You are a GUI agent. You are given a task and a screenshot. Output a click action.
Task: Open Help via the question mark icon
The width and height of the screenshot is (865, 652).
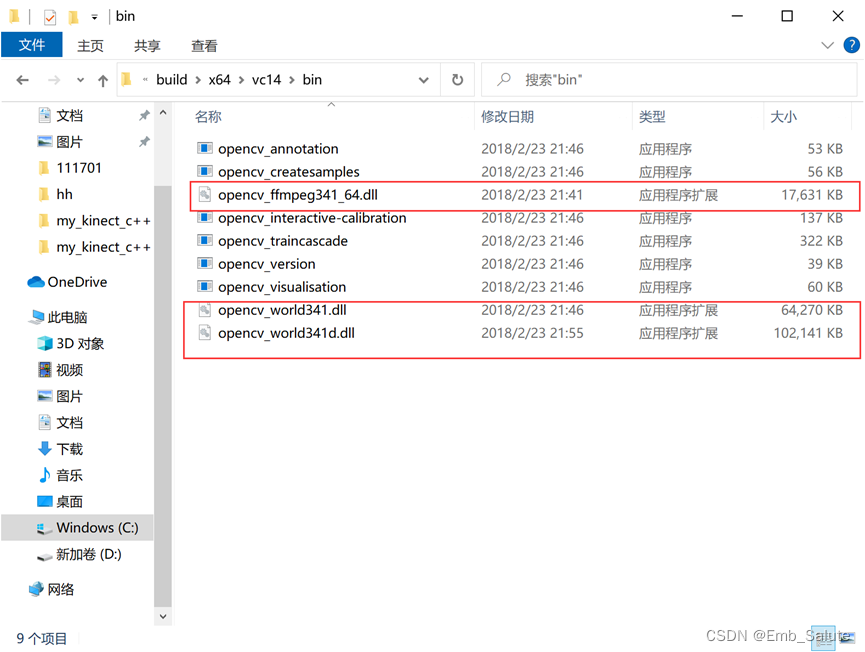click(851, 45)
